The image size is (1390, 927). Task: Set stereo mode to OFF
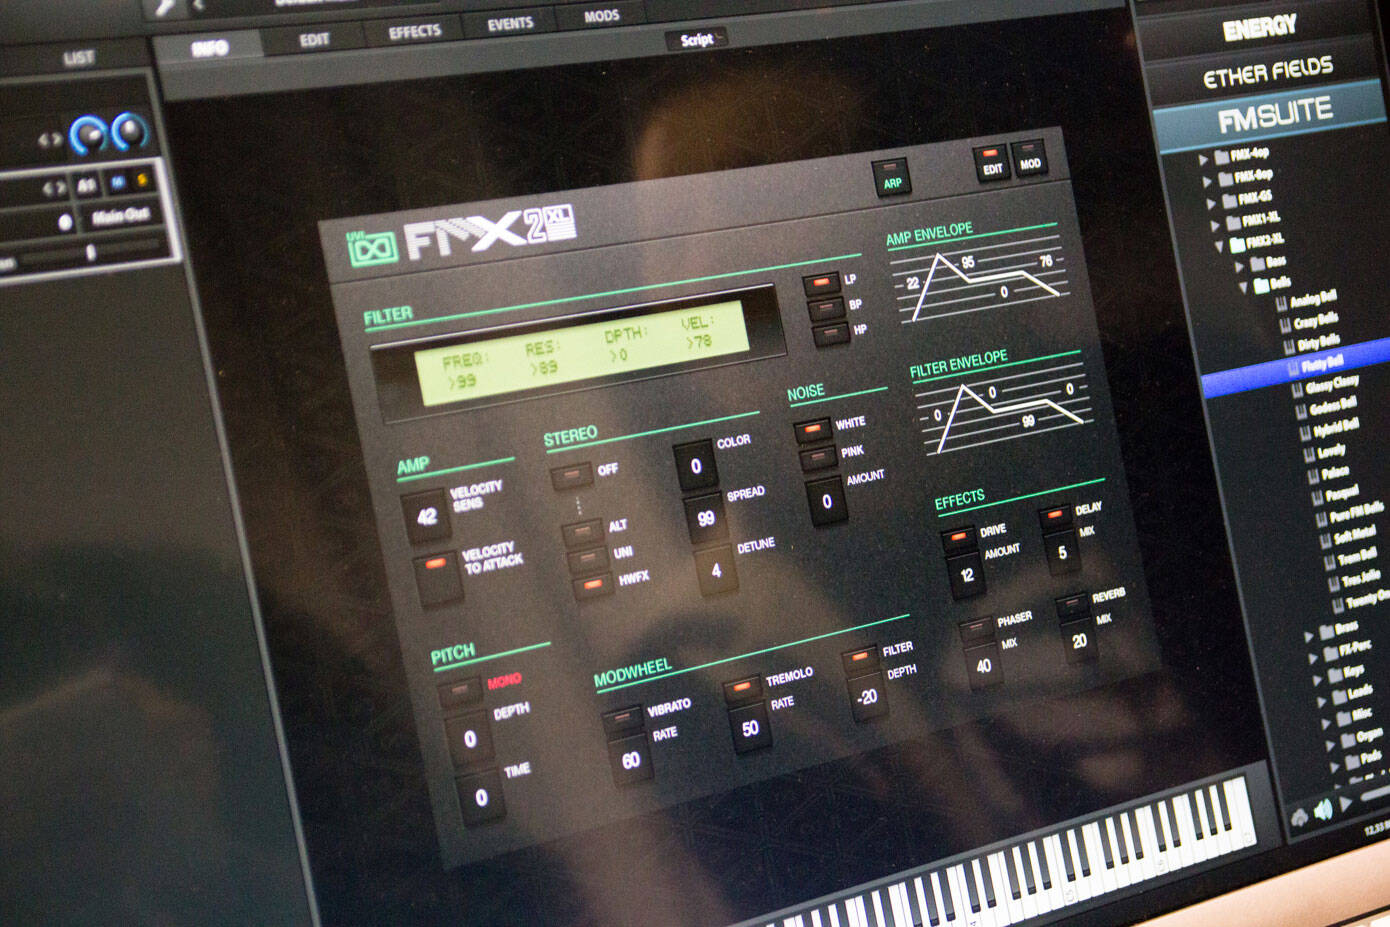(571, 475)
